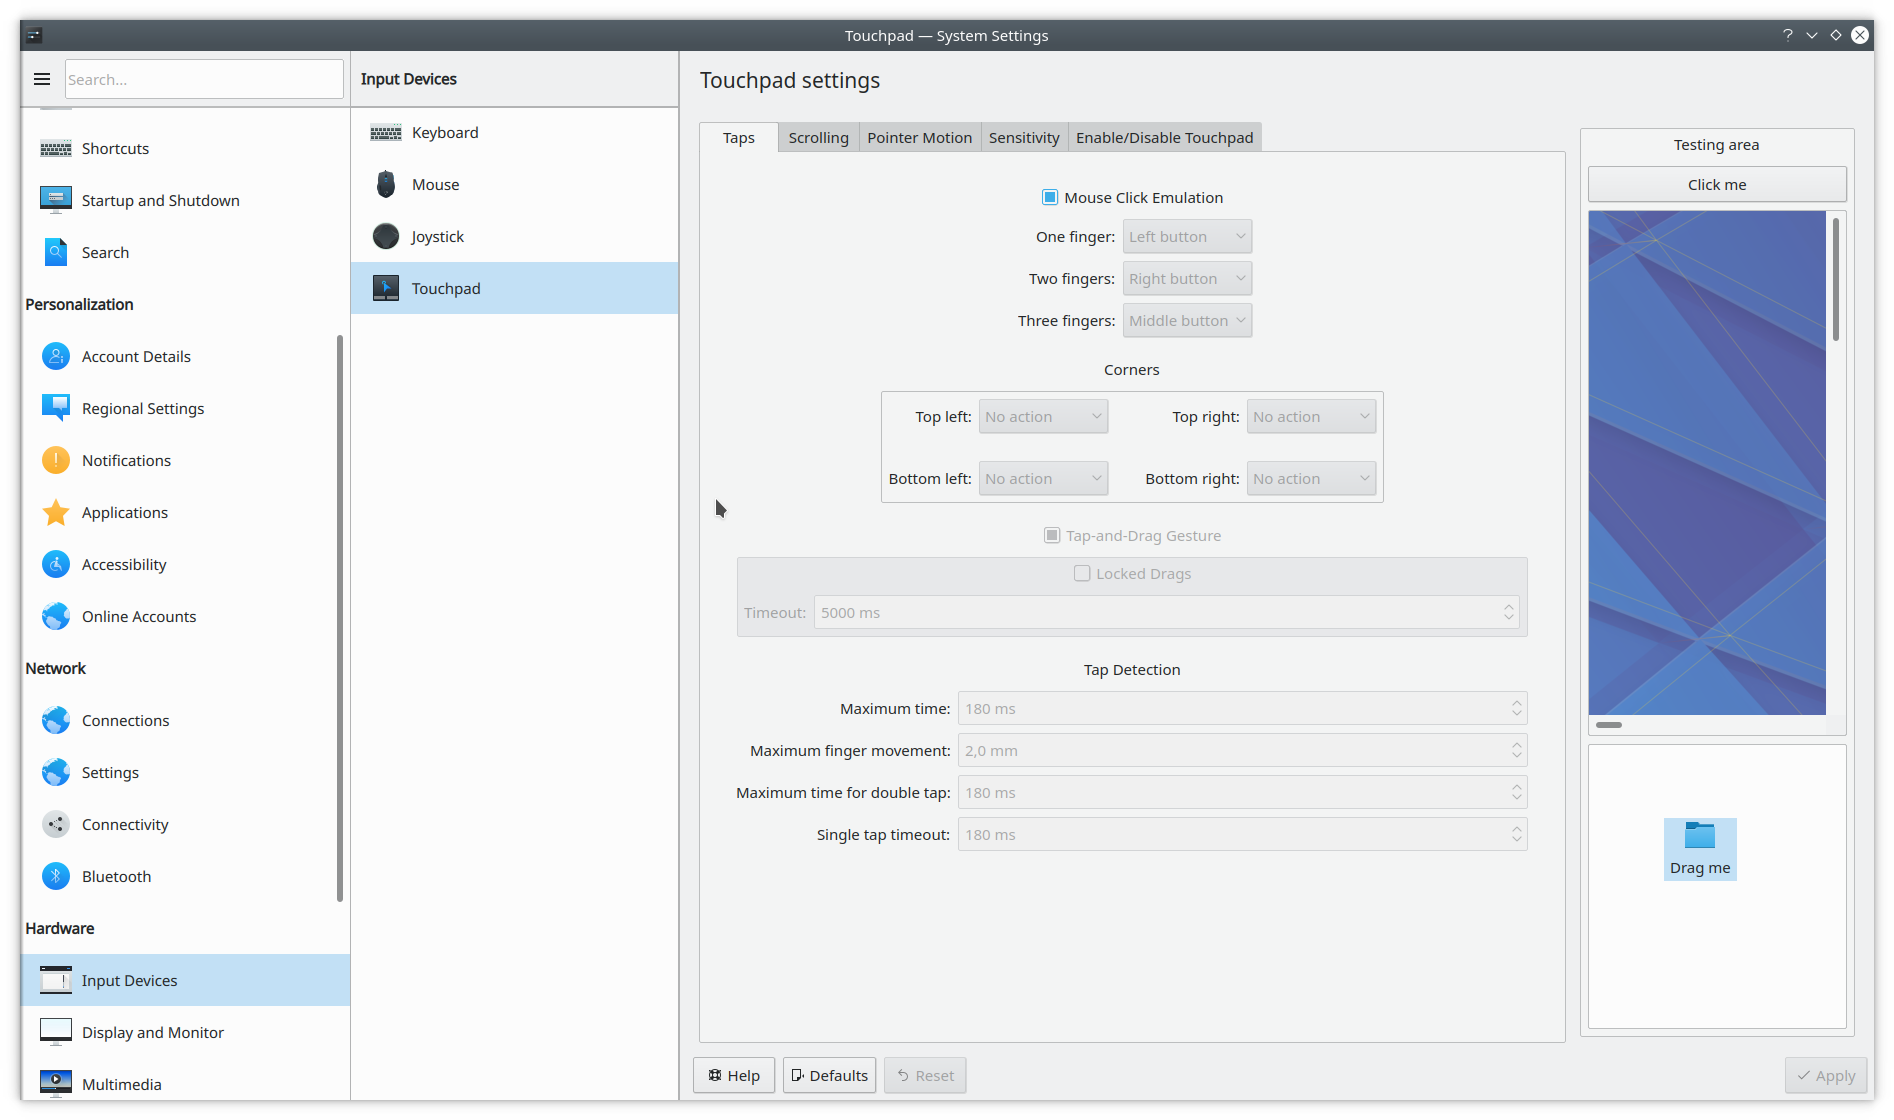Open the Three fingers button dropdown
The width and height of the screenshot is (1894, 1120).
[x=1187, y=321]
